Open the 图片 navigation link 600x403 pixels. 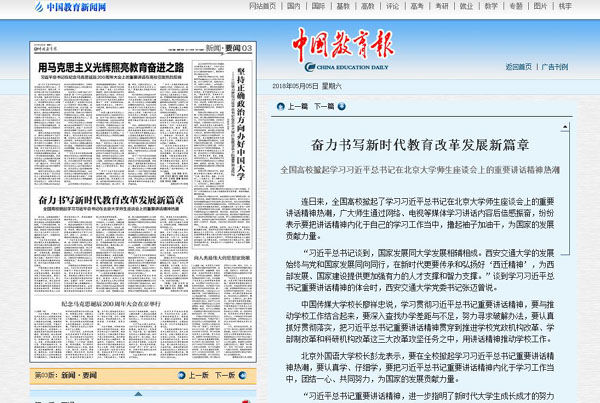click(x=540, y=6)
